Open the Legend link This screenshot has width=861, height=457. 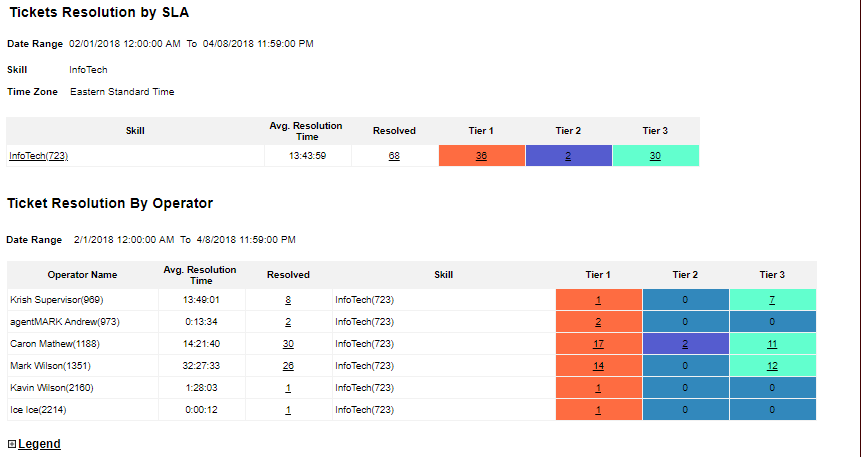39,444
